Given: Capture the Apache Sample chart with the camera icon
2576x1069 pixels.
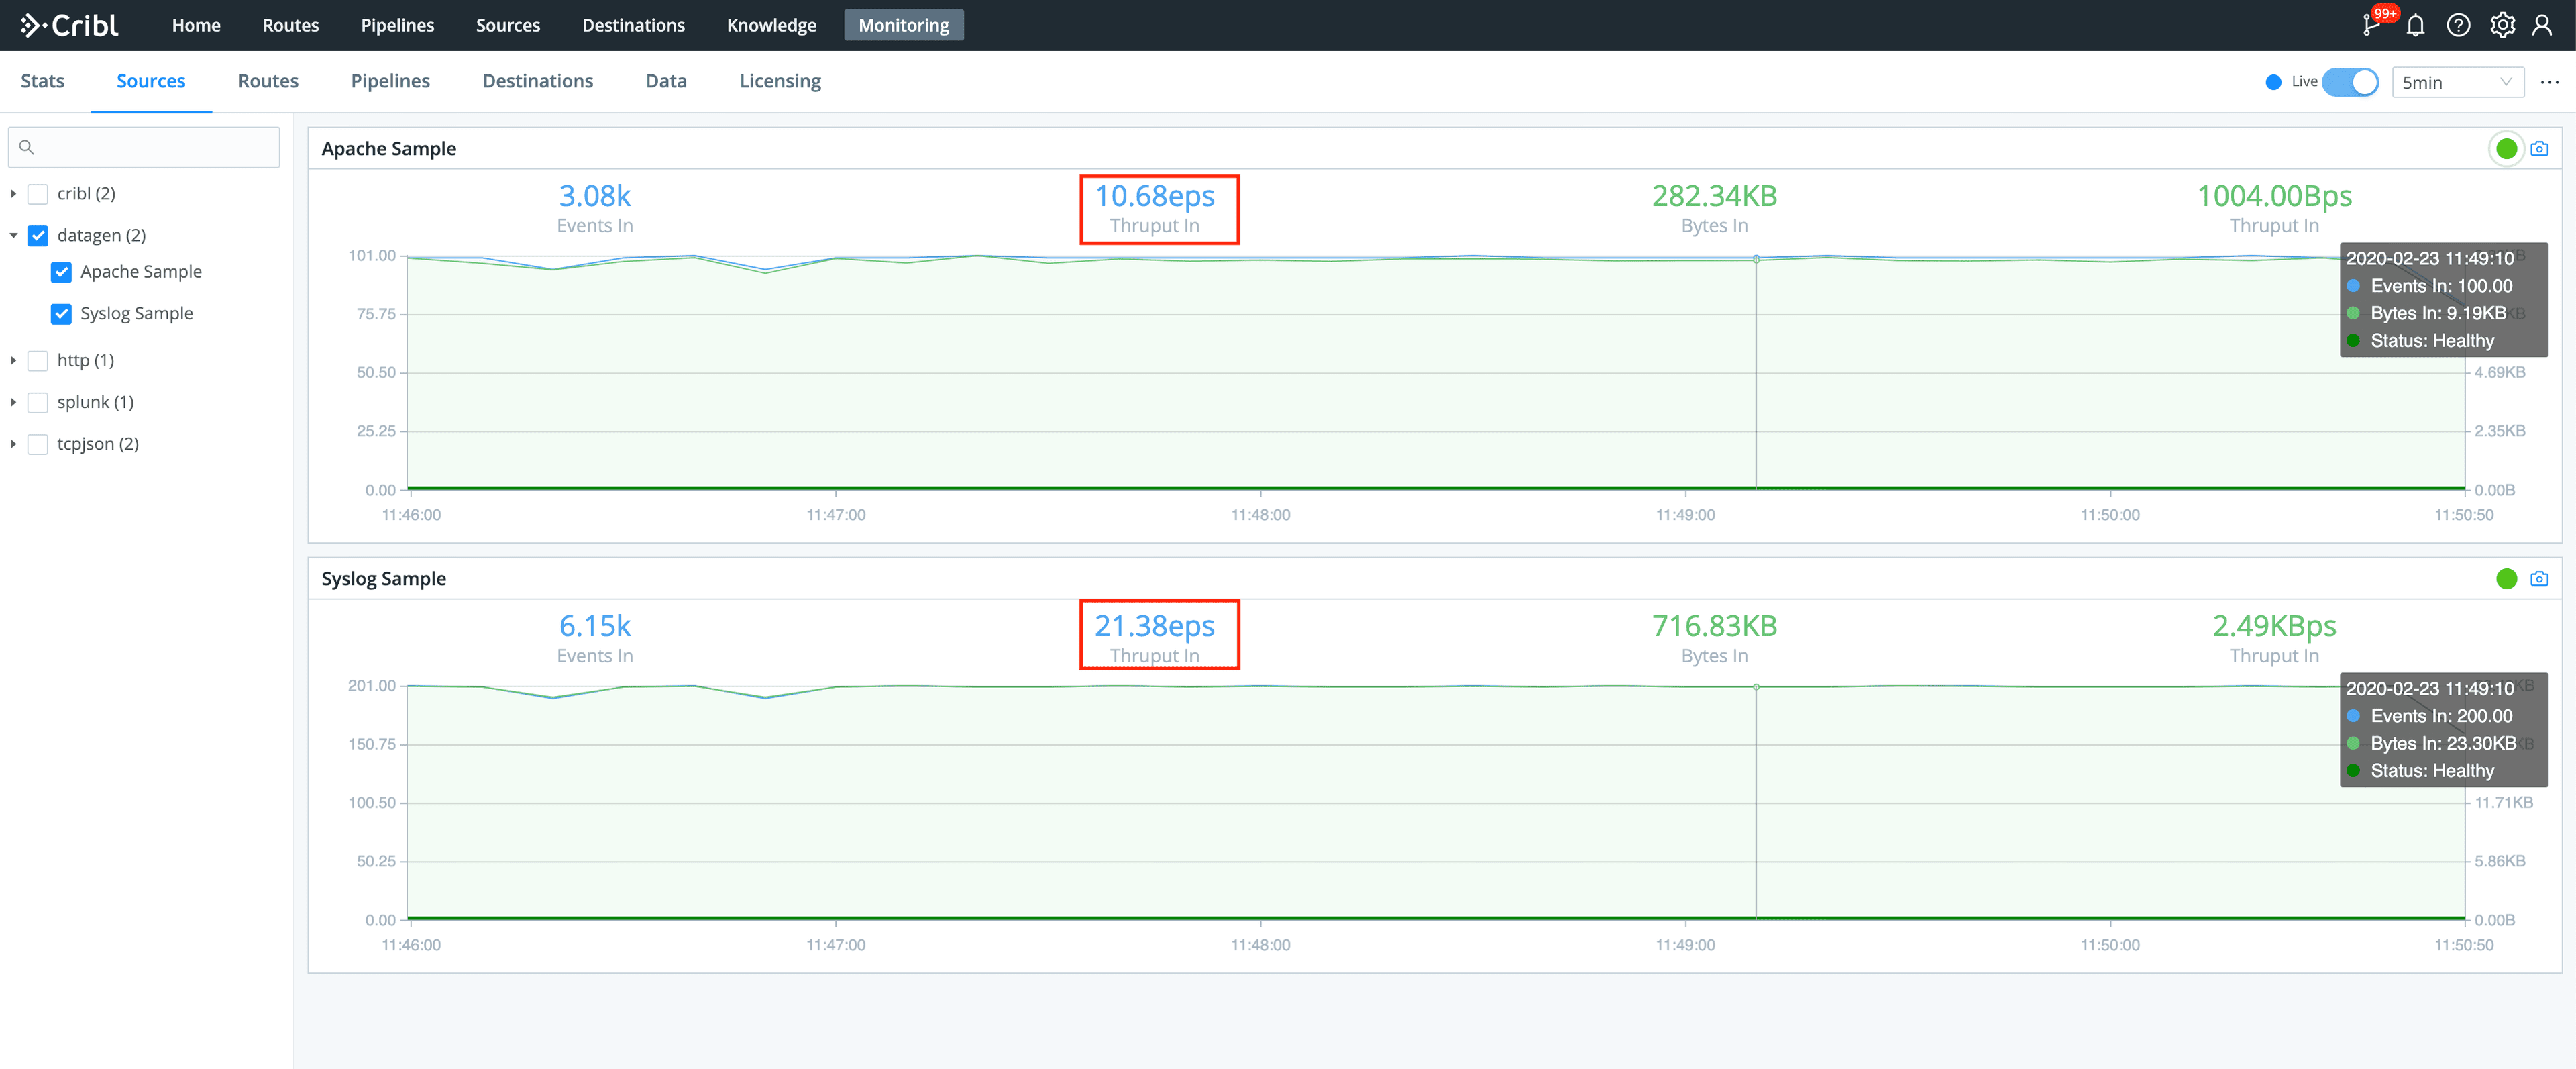Looking at the screenshot, I should 2539,148.
